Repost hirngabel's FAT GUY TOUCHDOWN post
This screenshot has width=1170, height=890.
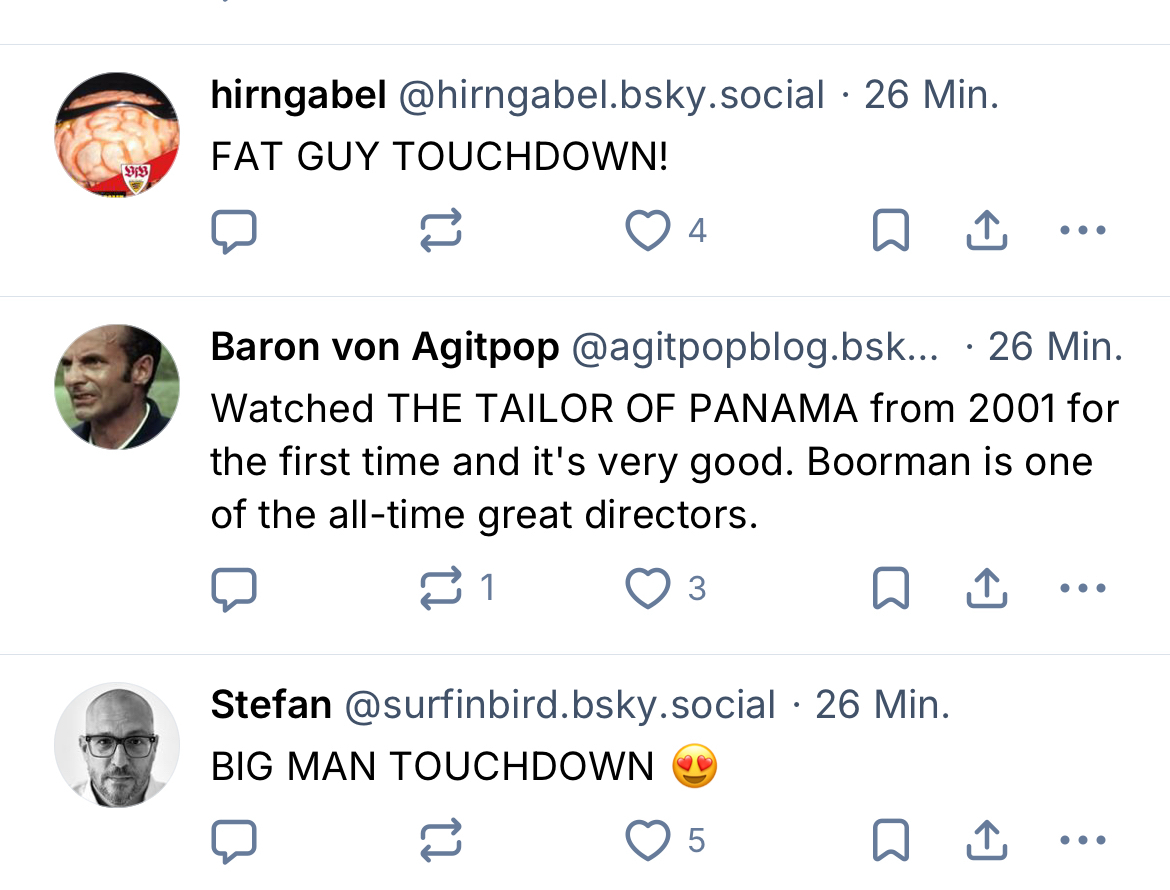point(441,231)
